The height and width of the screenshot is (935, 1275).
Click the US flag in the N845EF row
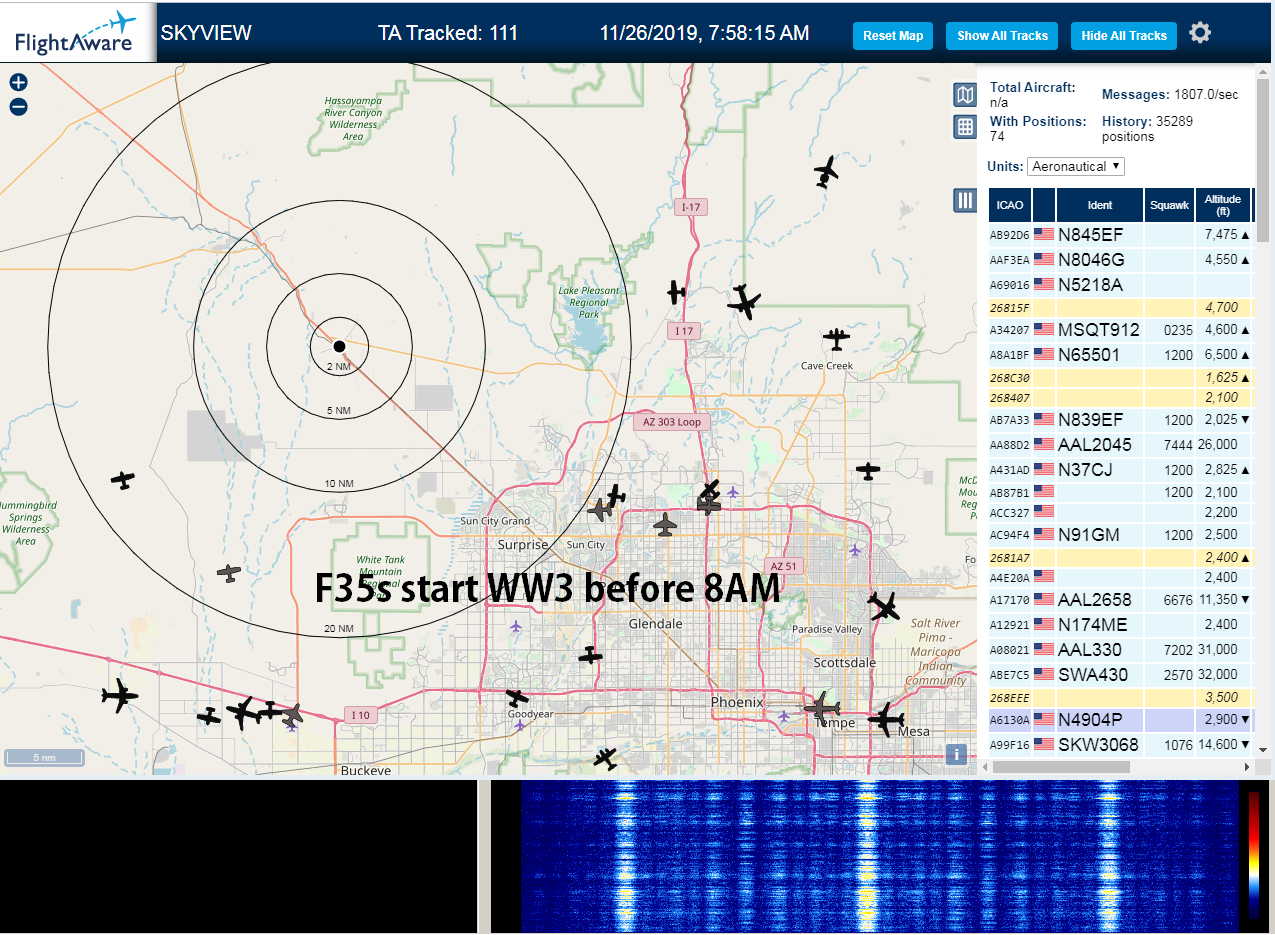[x=1044, y=234]
